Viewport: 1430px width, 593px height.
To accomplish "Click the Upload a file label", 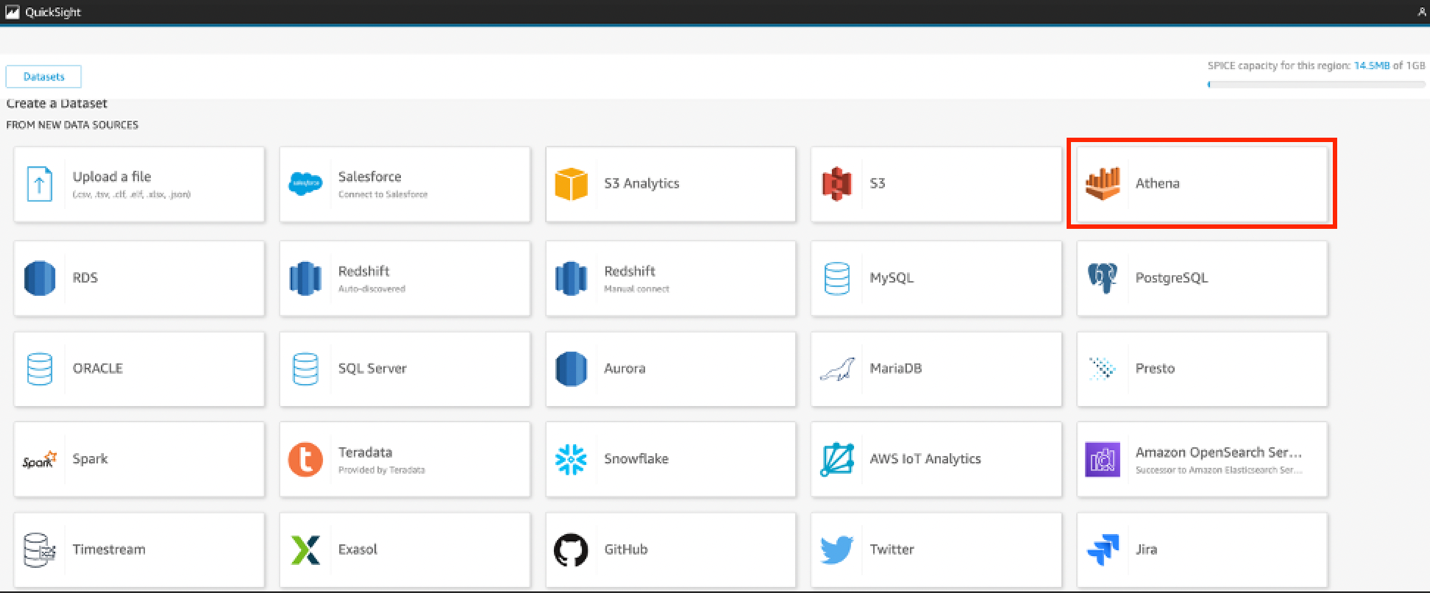I will pyautogui.click(x=112, y=176).
